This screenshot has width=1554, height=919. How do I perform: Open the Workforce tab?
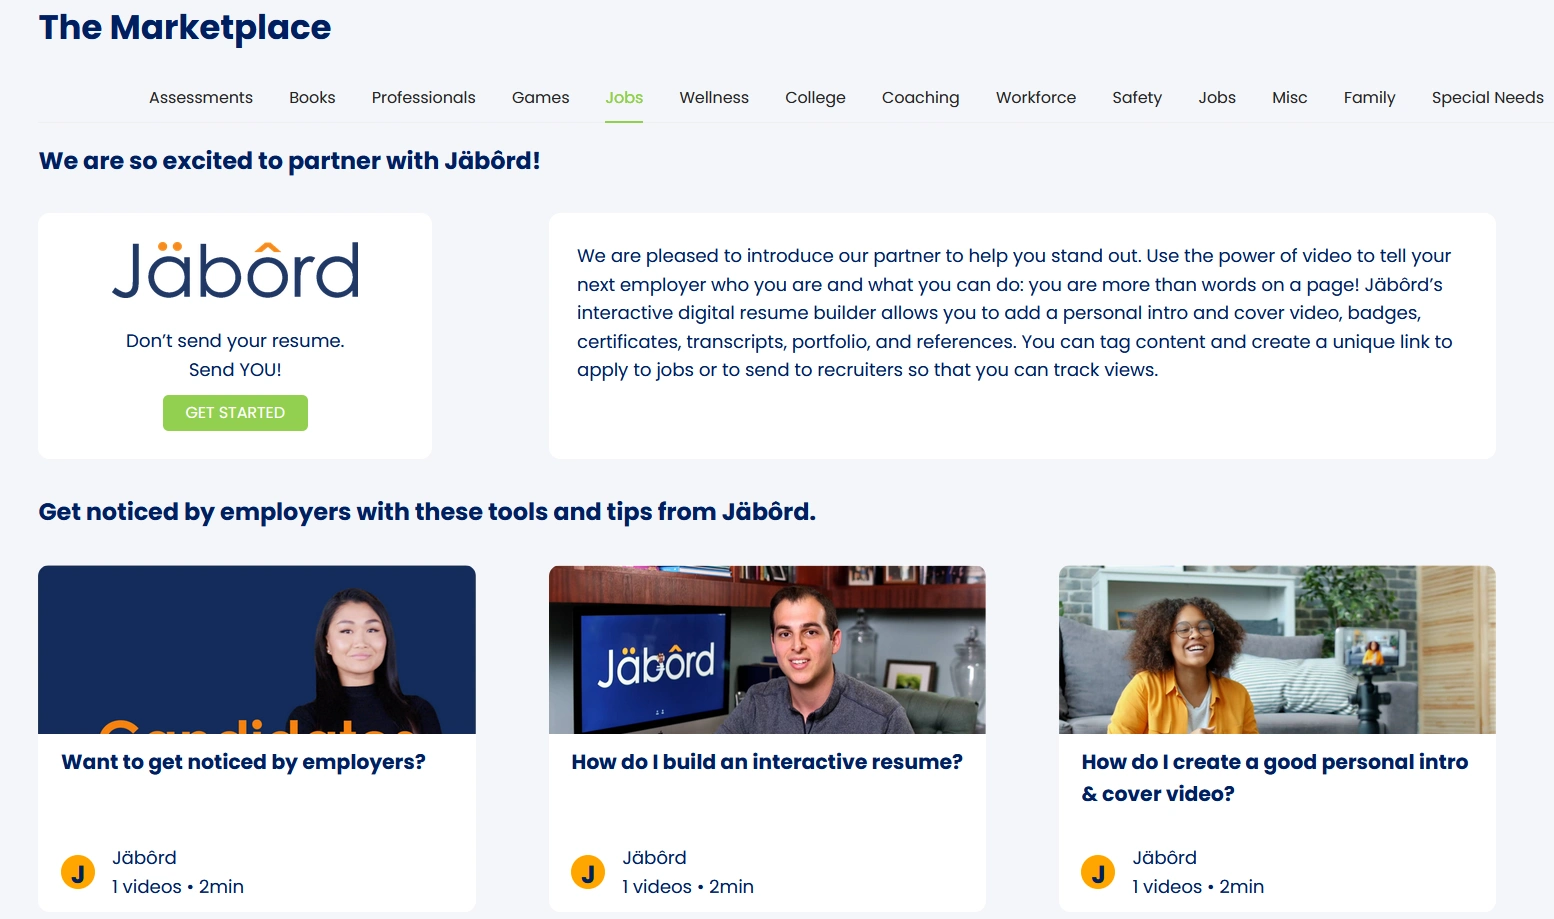coord(1036,98)
